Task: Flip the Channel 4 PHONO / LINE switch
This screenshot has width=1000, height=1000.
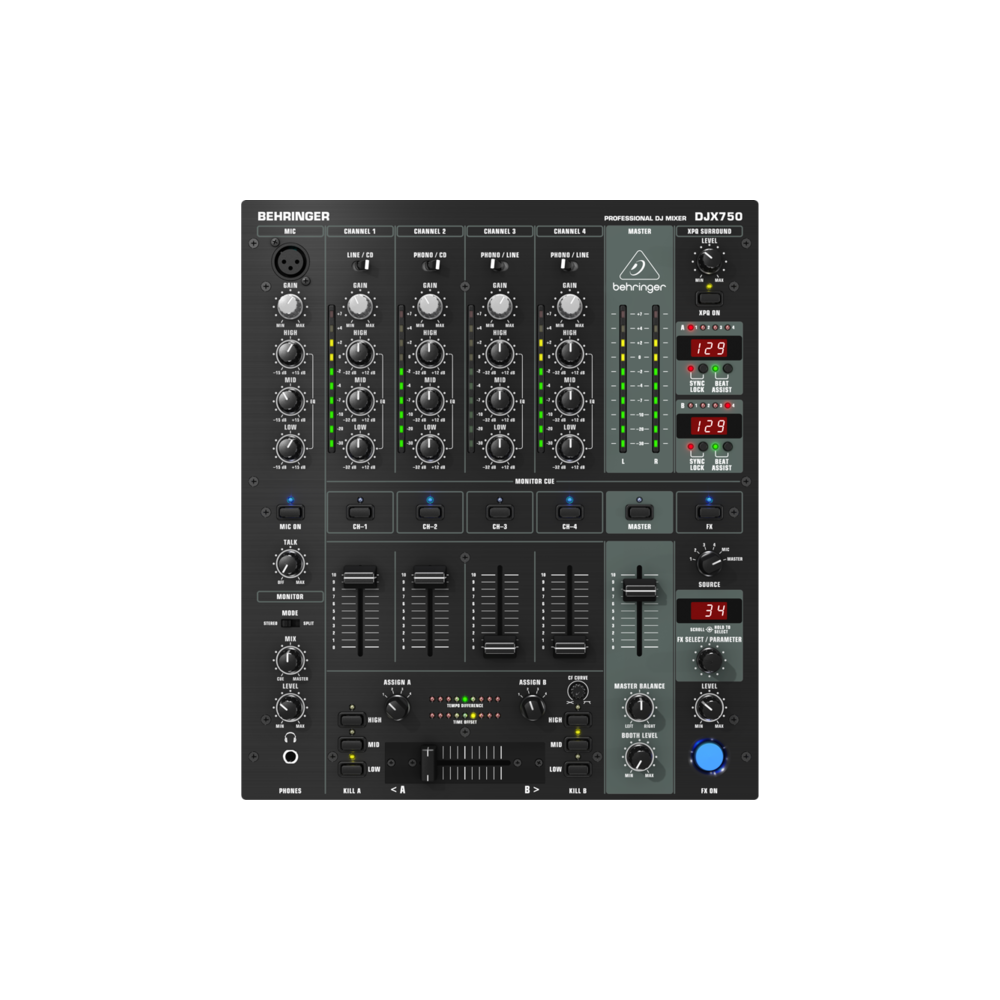Action: pyautogui.click(x=568, y=265)
